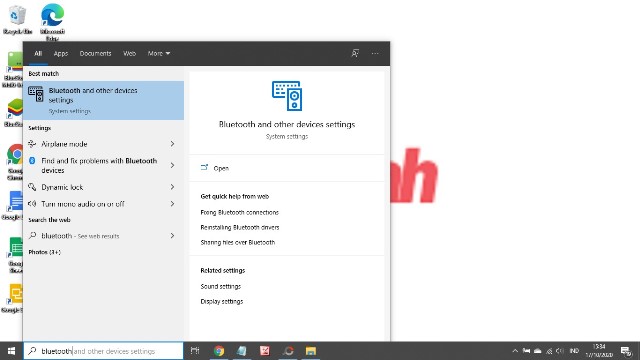Image resolution: width=640 pixels, height=360 pixels.
Task: Open network status from system tray
Action: [549, 351]
